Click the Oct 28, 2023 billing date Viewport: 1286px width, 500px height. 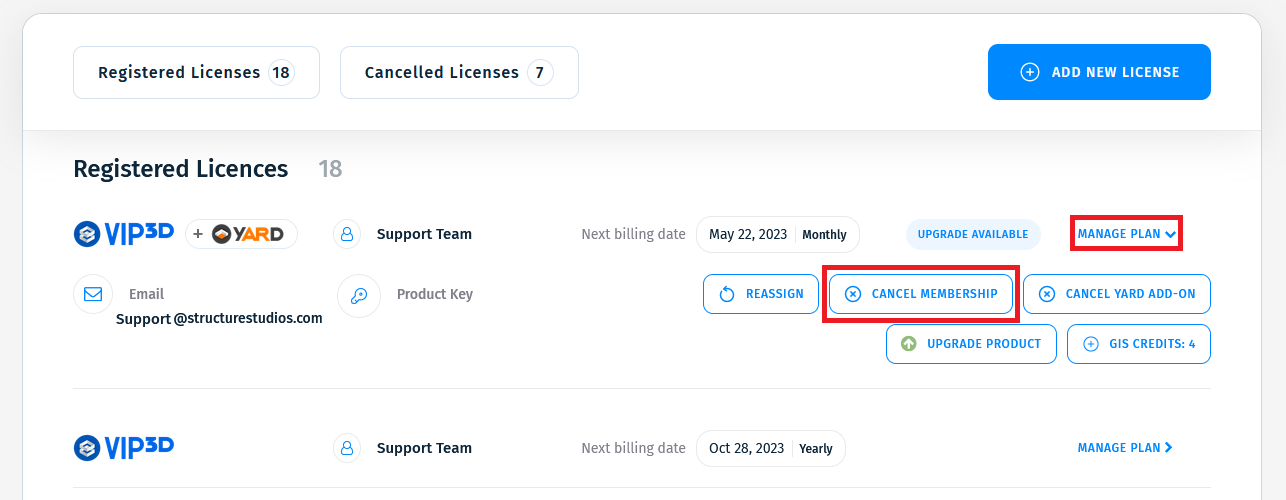[x=746, y=449]
